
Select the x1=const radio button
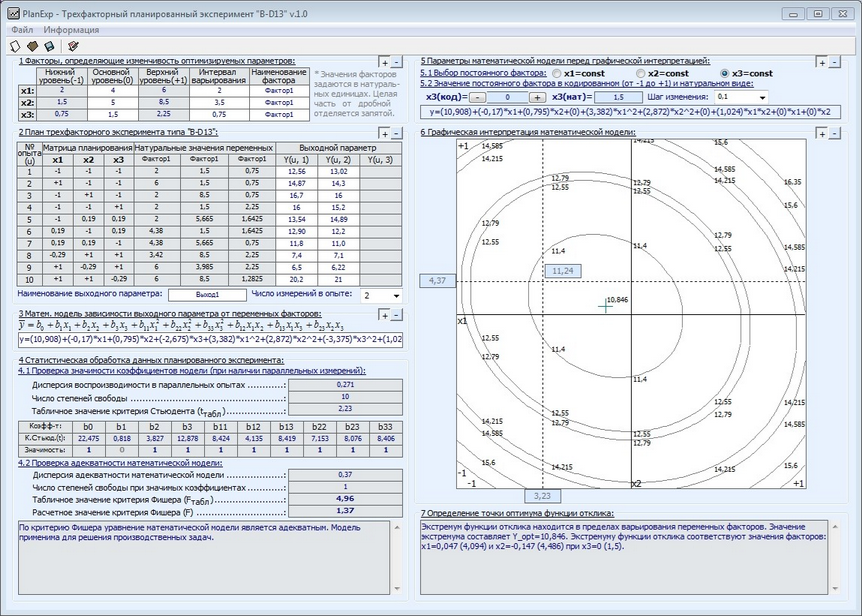point(556,73)
